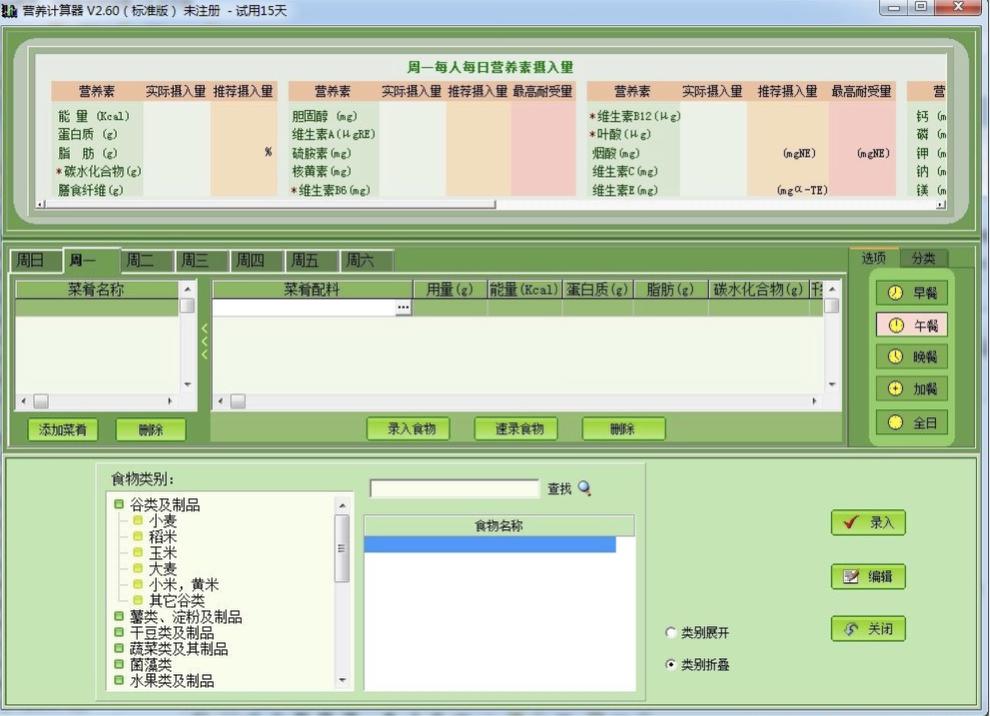Switch to the 周六 tab
The width and height of the screenshot is (990, 716).
(367, 260)
